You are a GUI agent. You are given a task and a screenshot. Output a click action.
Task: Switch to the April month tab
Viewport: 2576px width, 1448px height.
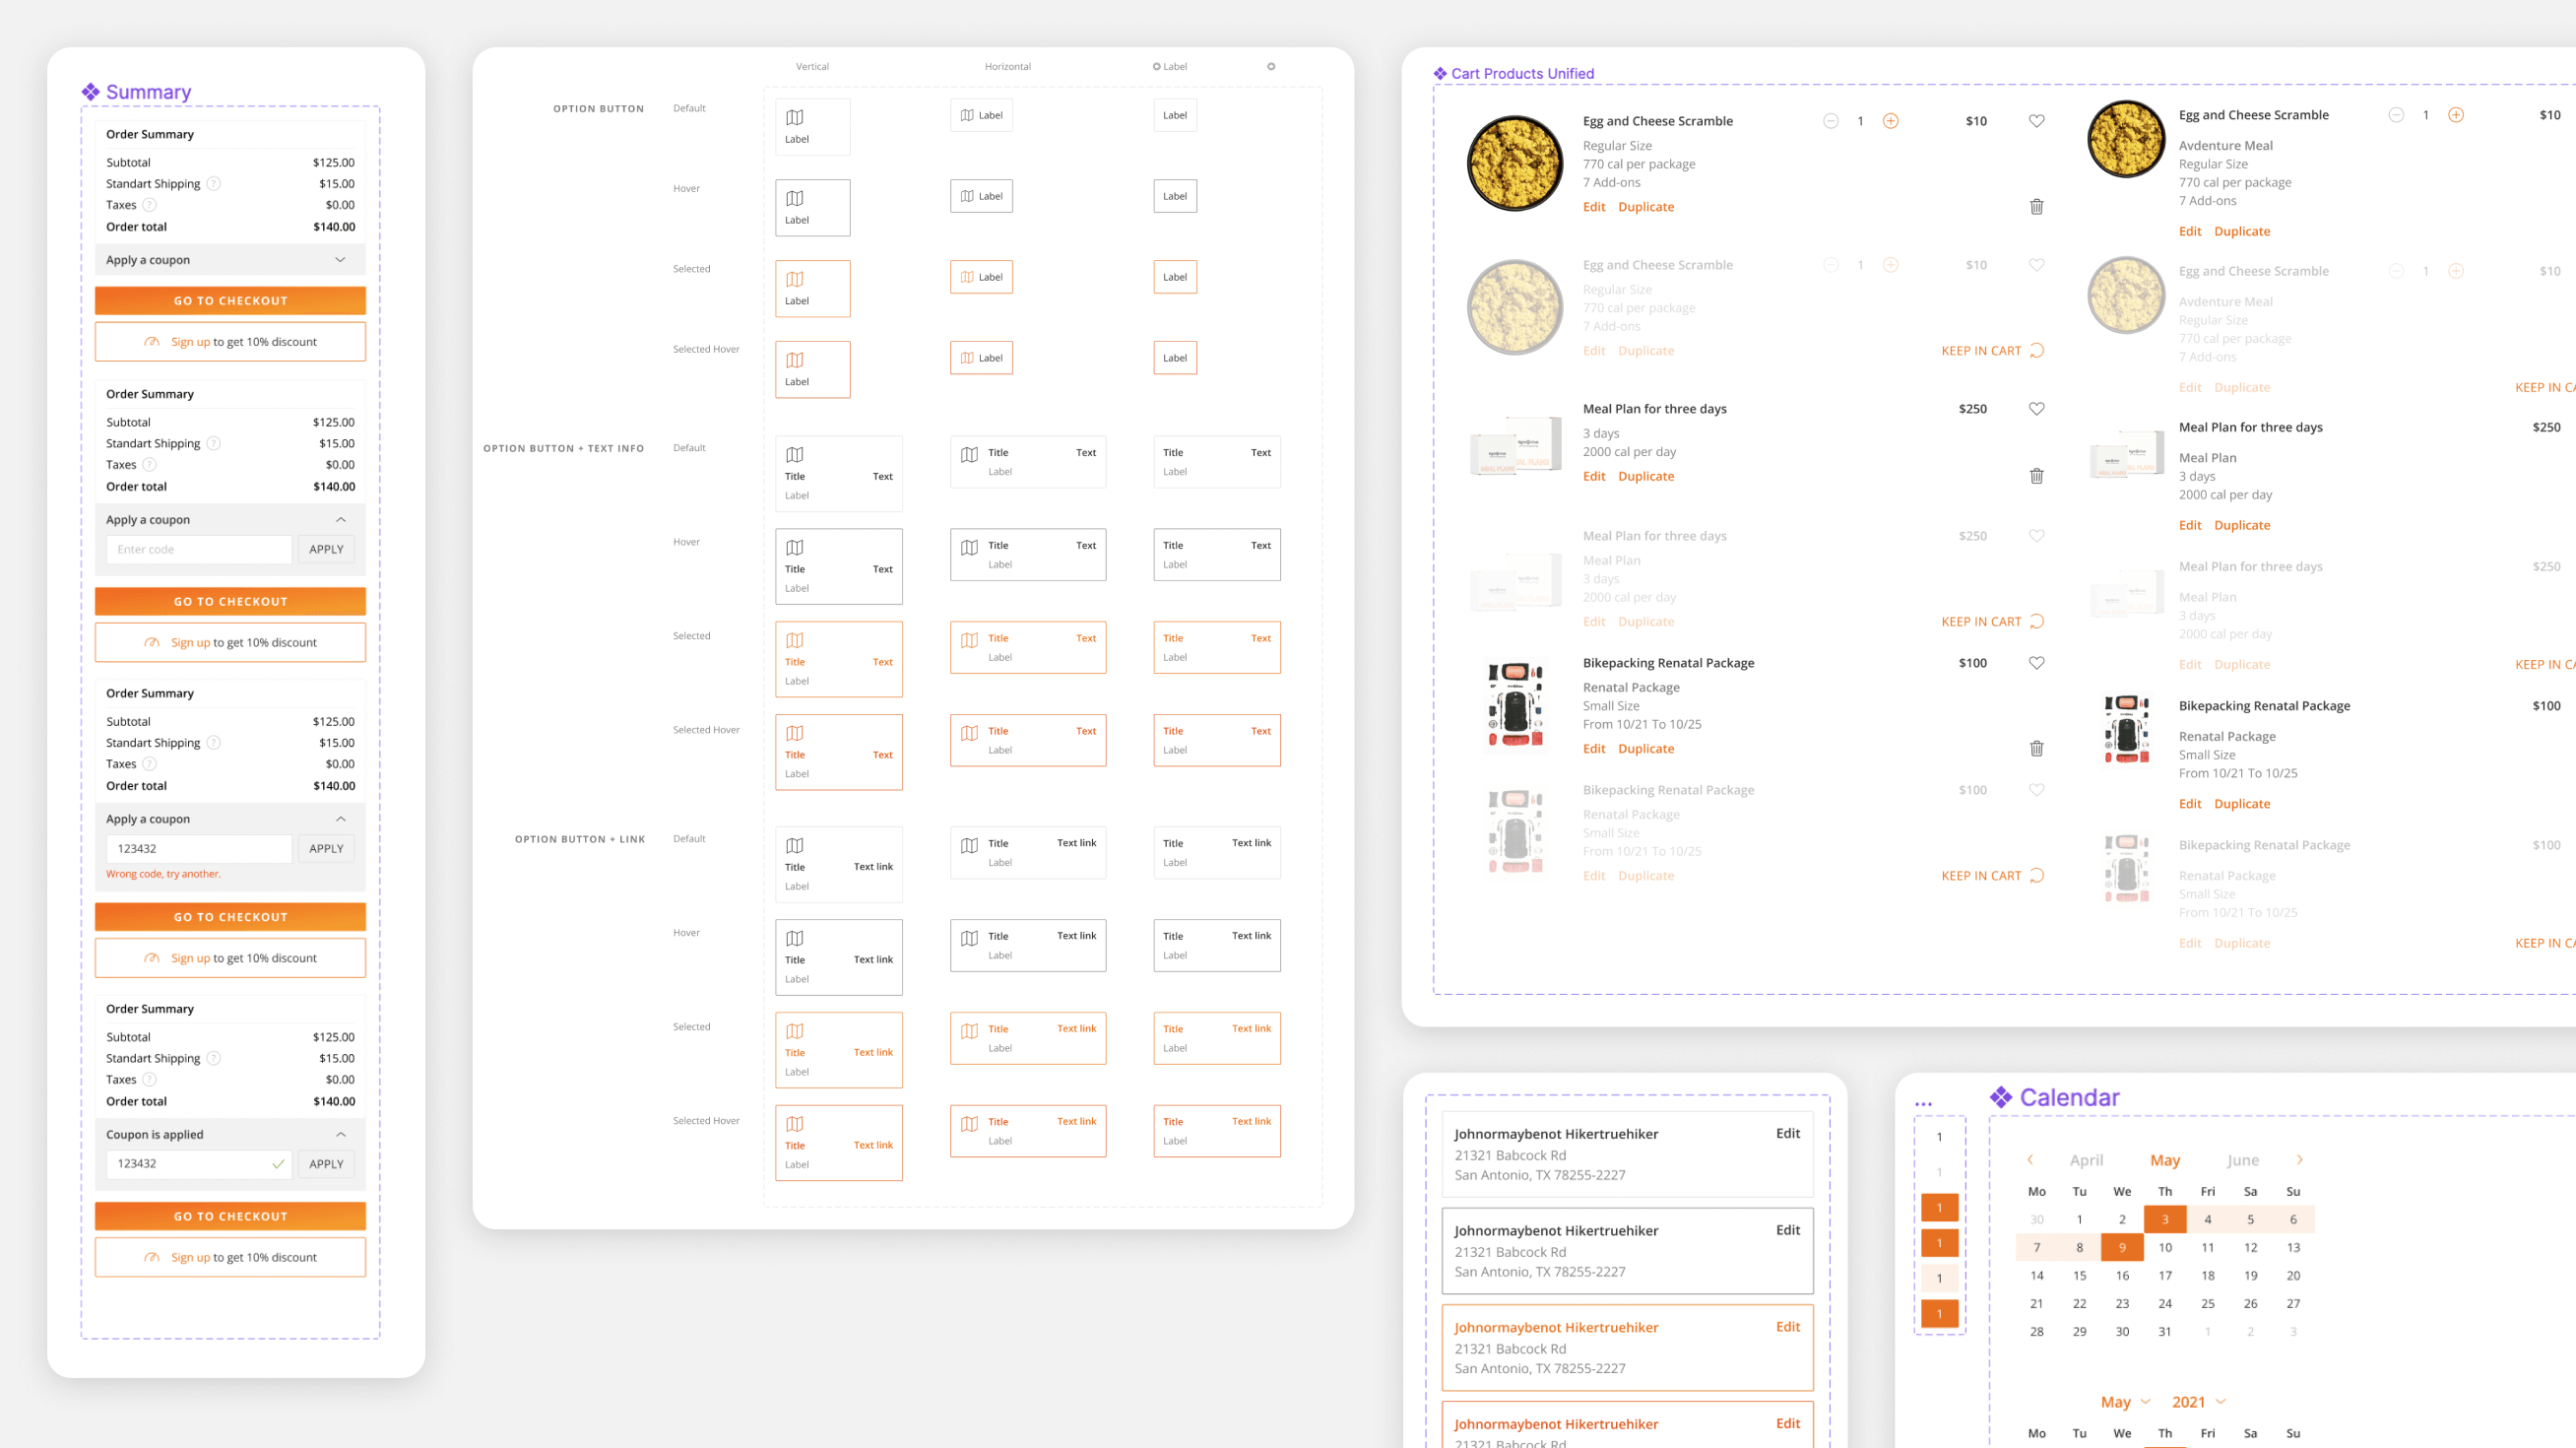point(2085,1160)
